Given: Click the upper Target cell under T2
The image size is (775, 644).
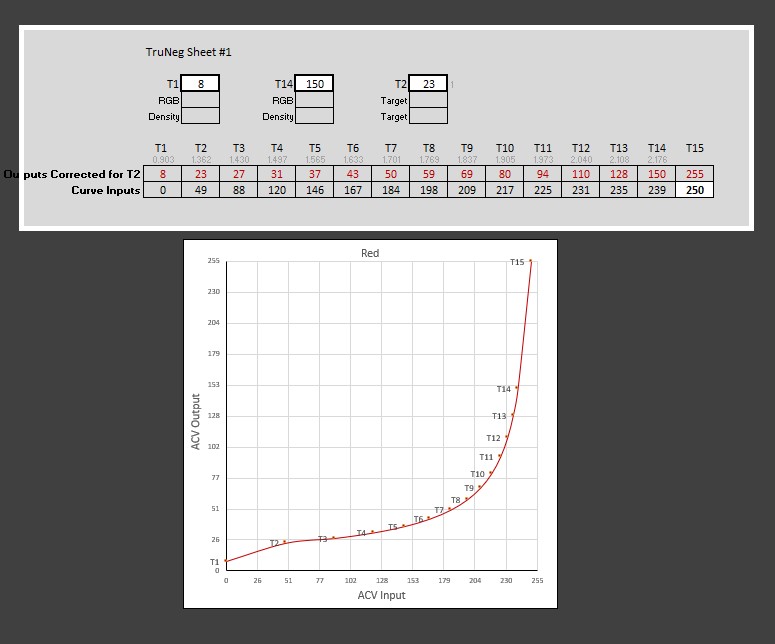Looking at the screenshot, I should pyautogui.click(x=428, y=100).
